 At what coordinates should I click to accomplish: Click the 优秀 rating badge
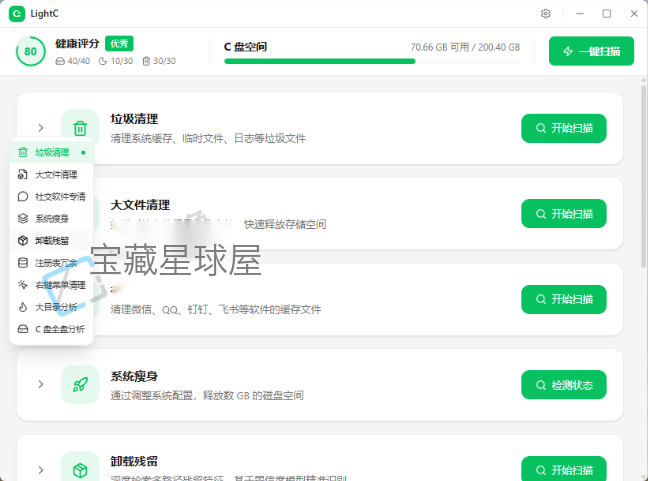119,43
